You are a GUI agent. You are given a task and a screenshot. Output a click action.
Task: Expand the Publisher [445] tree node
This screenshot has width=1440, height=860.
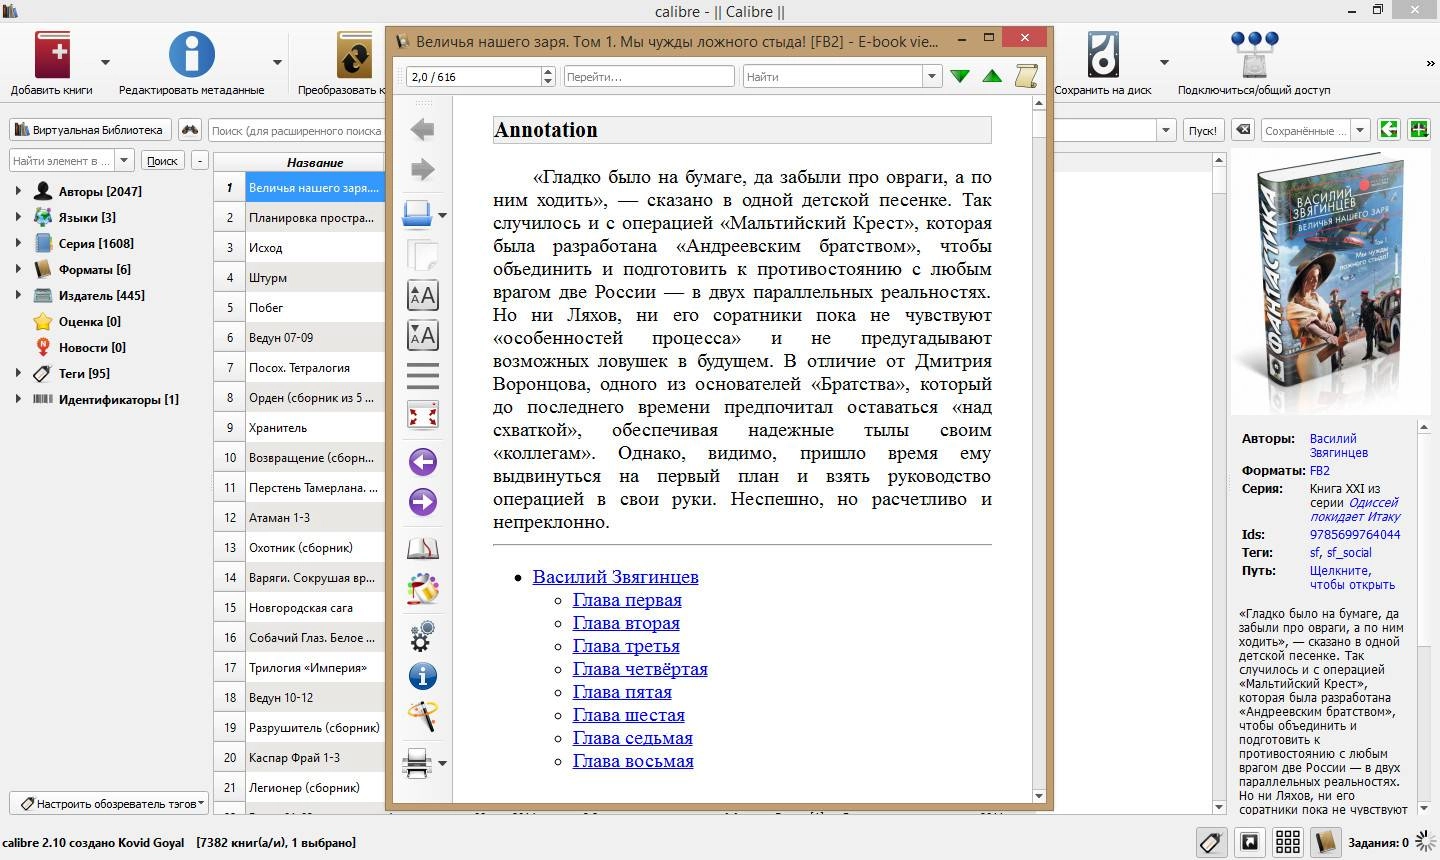(x=18, y=295)
